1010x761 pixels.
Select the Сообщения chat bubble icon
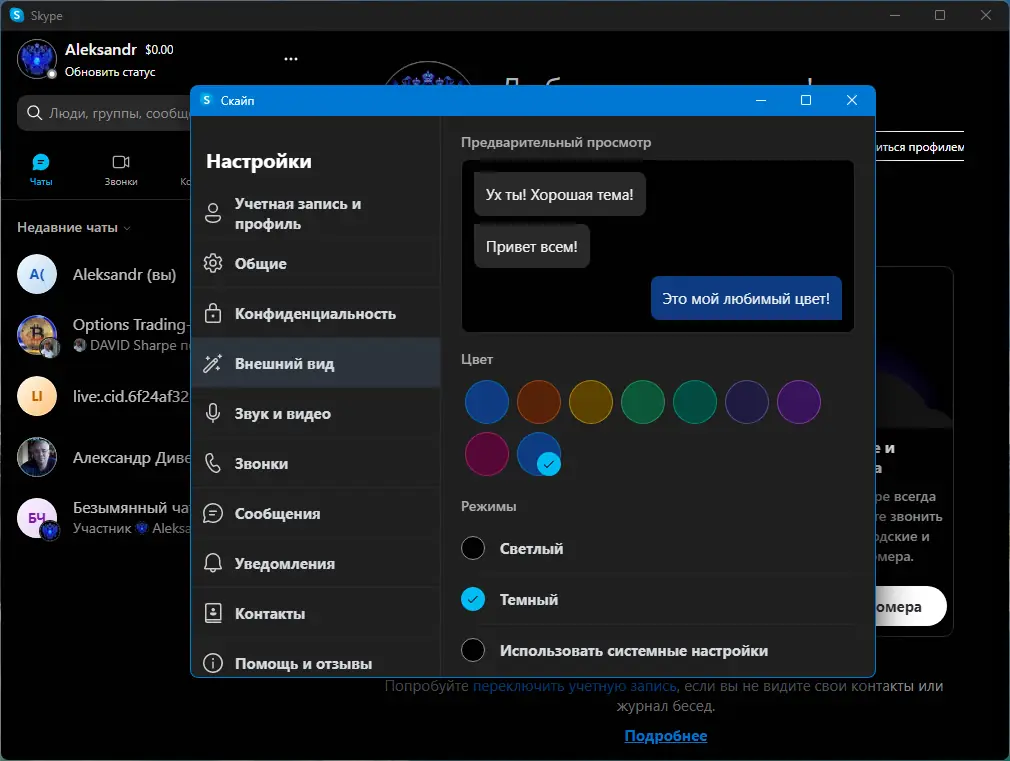click(211, 513)
